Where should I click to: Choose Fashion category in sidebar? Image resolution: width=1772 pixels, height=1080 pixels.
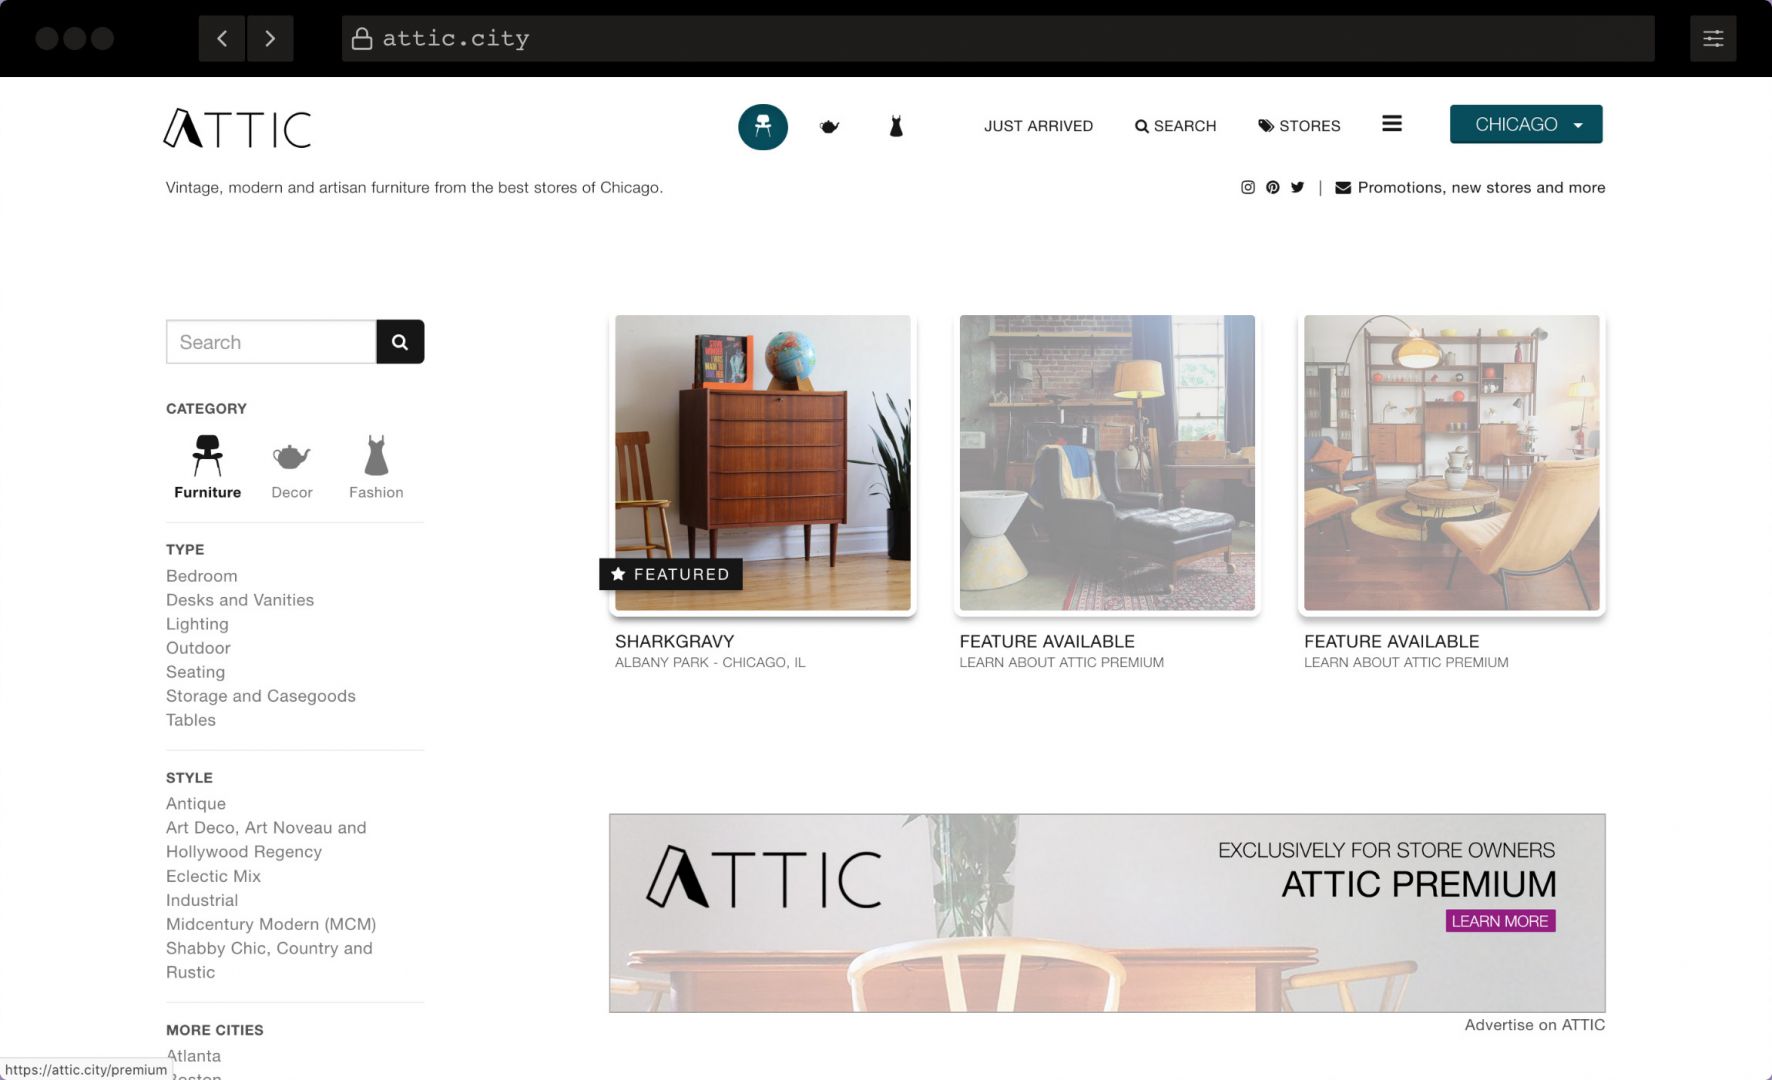tap(376, 468)
